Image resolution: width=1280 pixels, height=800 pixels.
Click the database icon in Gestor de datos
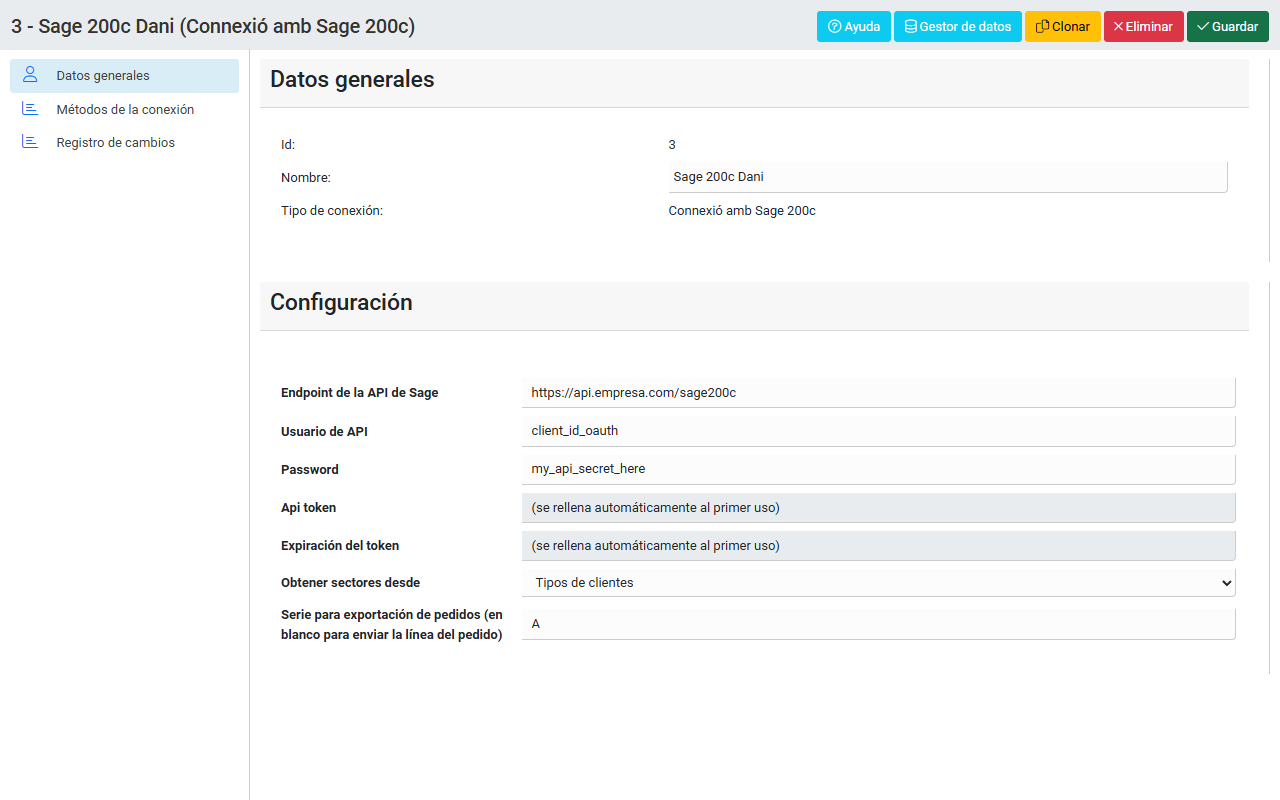[x=911, y=27]
